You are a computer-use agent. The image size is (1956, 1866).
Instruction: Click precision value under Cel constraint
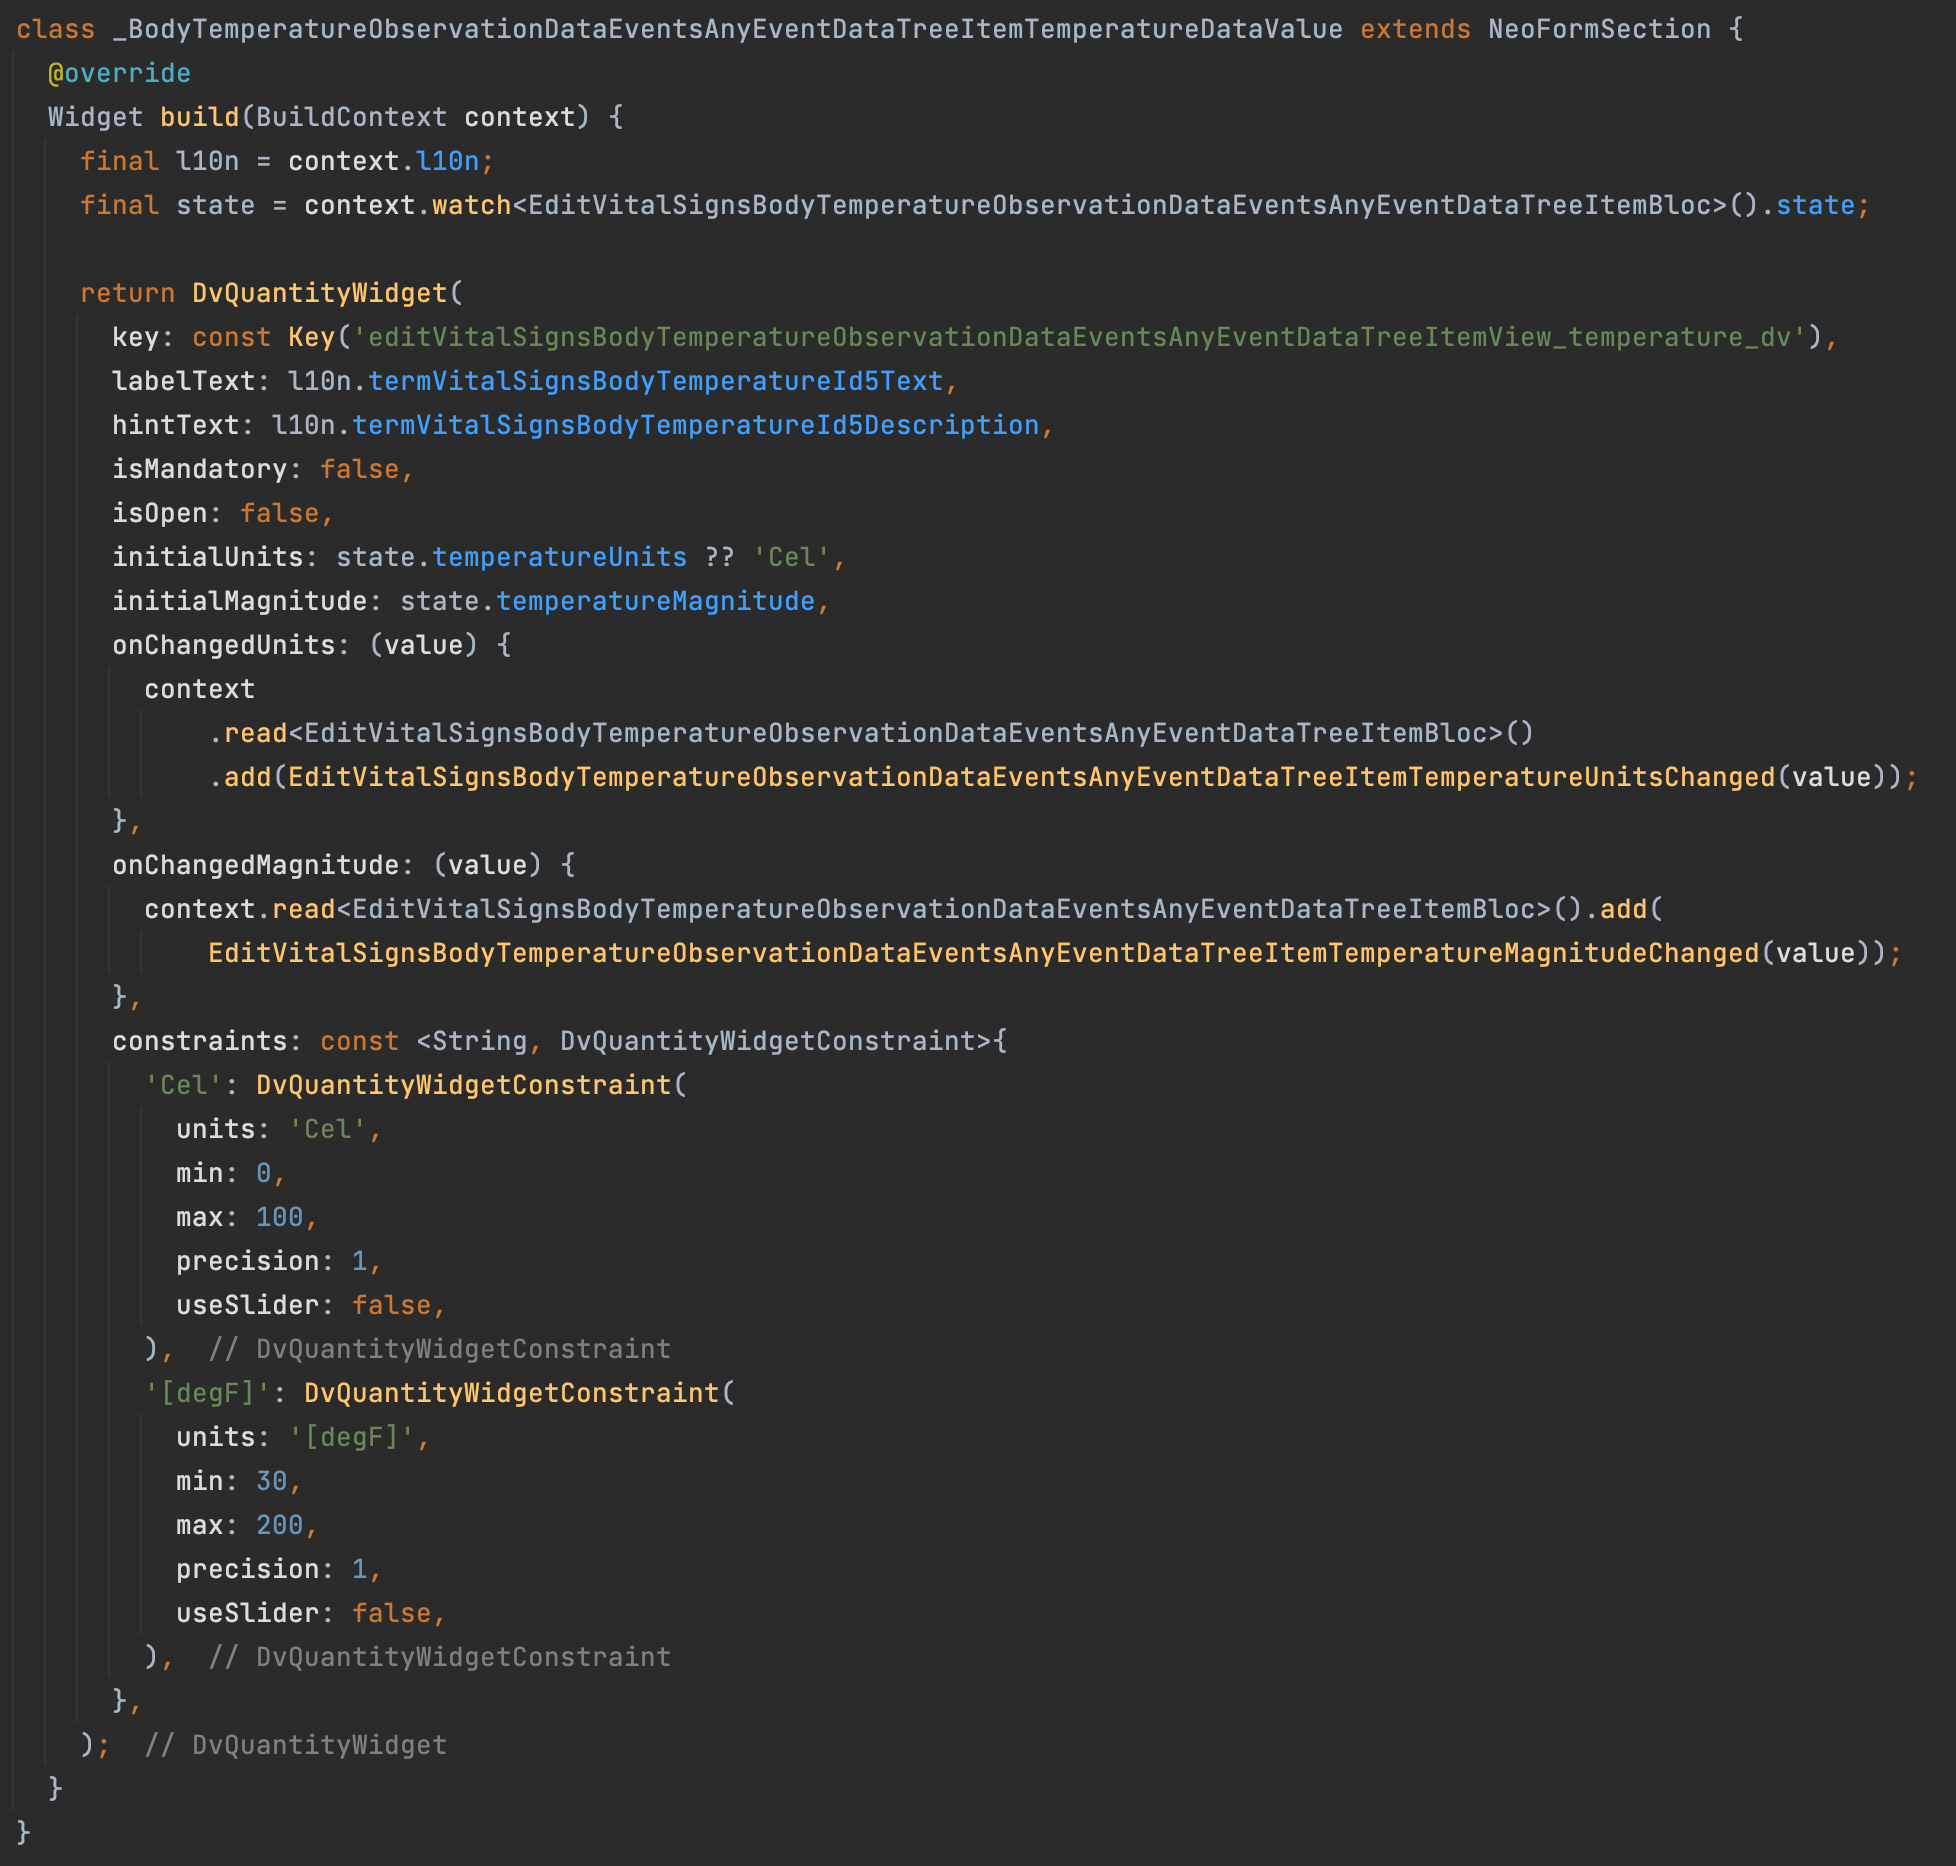click(x=359, y=1261)
